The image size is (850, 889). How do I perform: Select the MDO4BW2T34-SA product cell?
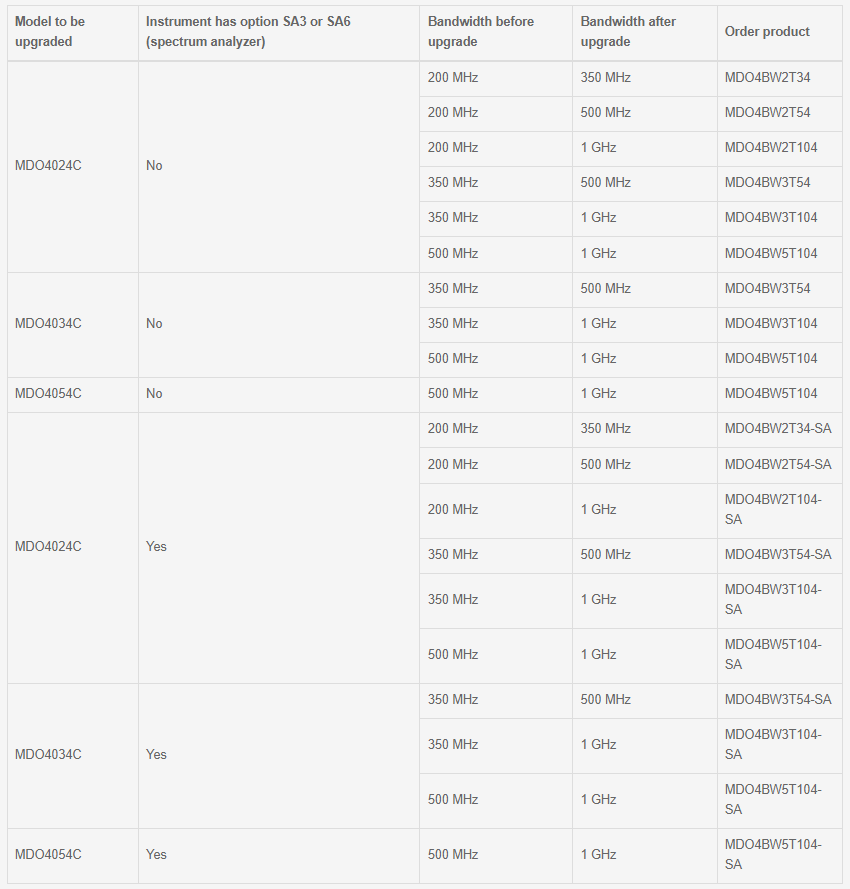(780, 429)
